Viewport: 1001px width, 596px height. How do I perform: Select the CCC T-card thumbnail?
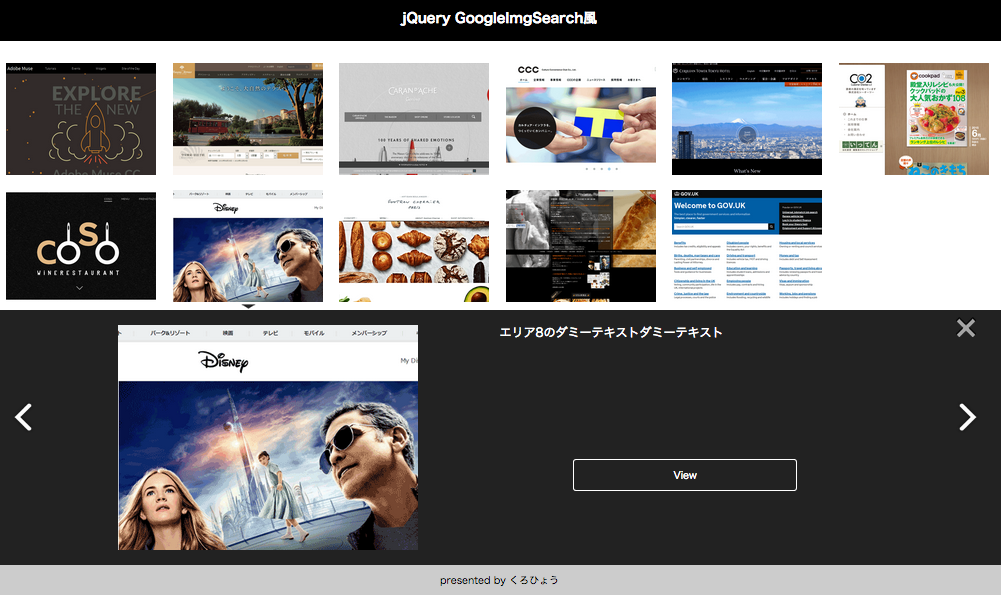point(580,119)
